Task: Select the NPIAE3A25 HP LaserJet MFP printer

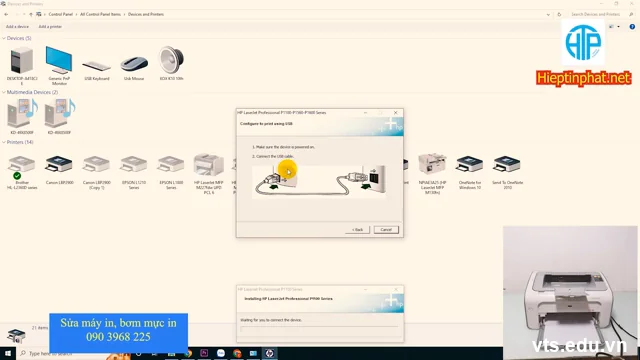Action: (432, 164)
